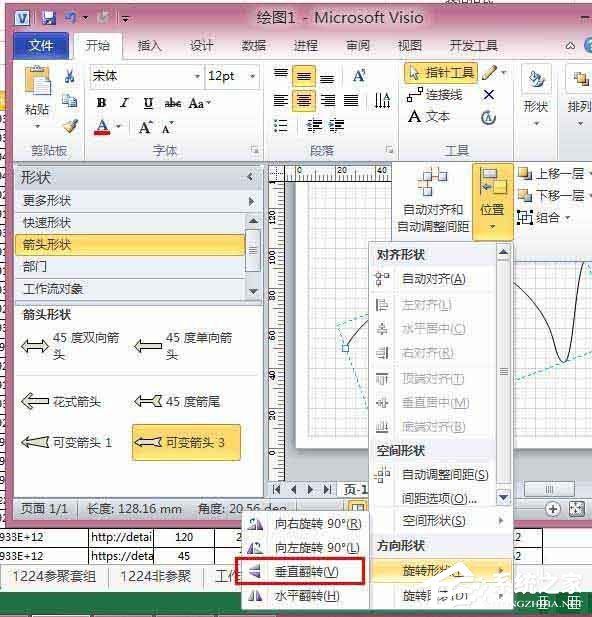
Task: Switch to the 设计 ribbon tab
Action: coord(202,46)
